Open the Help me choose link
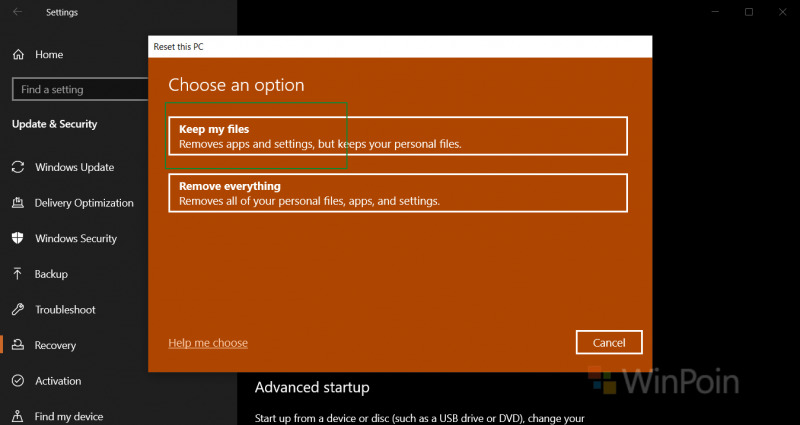The width and height of the screenshot is (800, 425). tap(208, 343)
